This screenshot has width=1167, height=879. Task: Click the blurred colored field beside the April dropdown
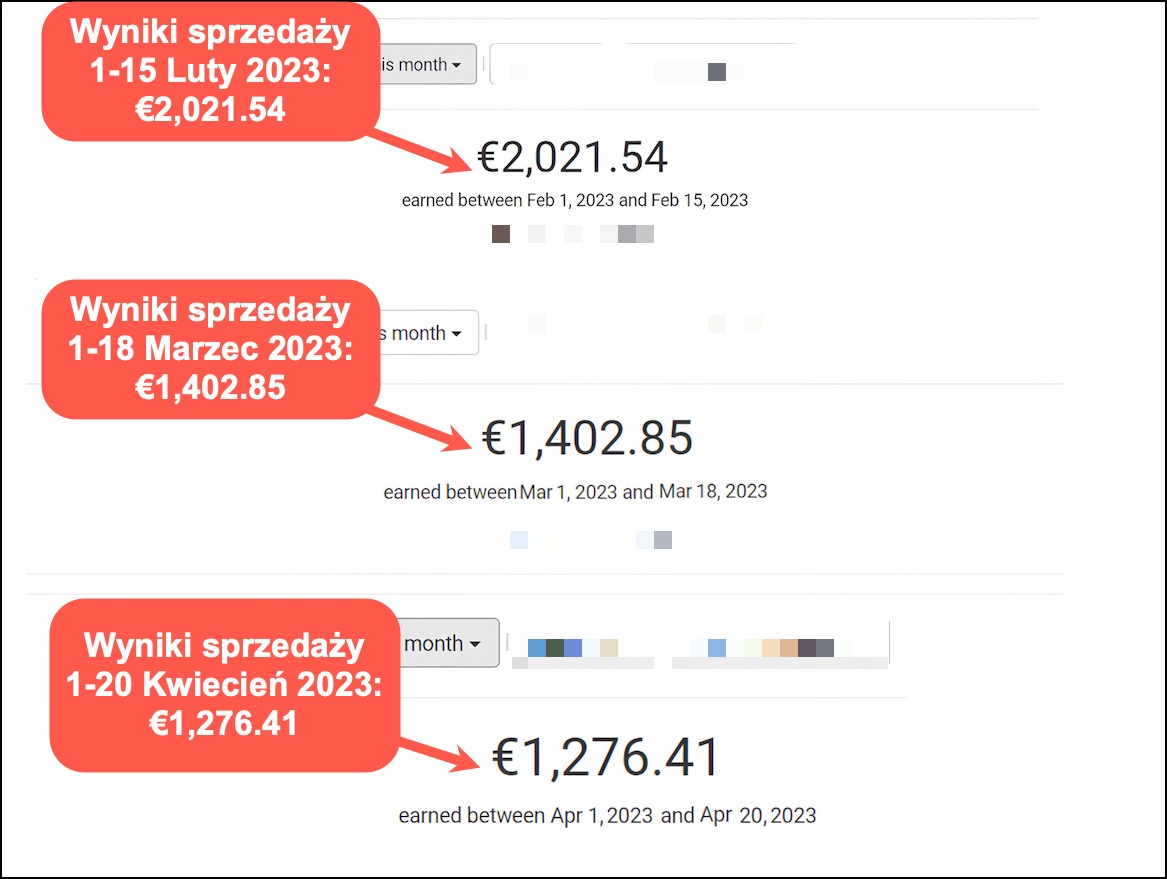pos(698,649)
